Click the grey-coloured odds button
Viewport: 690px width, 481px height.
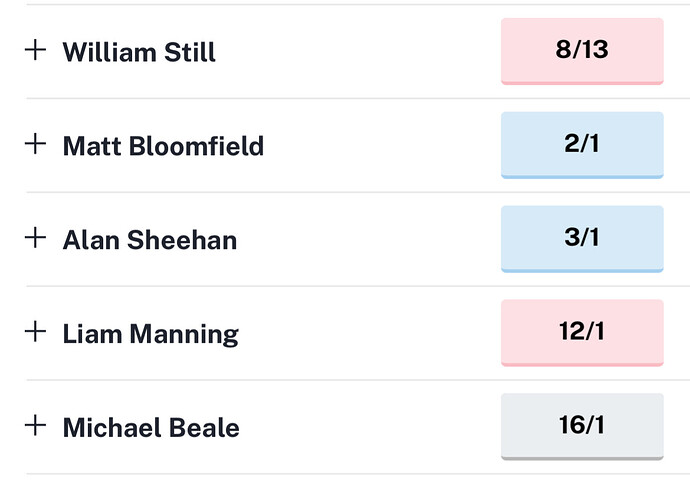click(581, 426)
